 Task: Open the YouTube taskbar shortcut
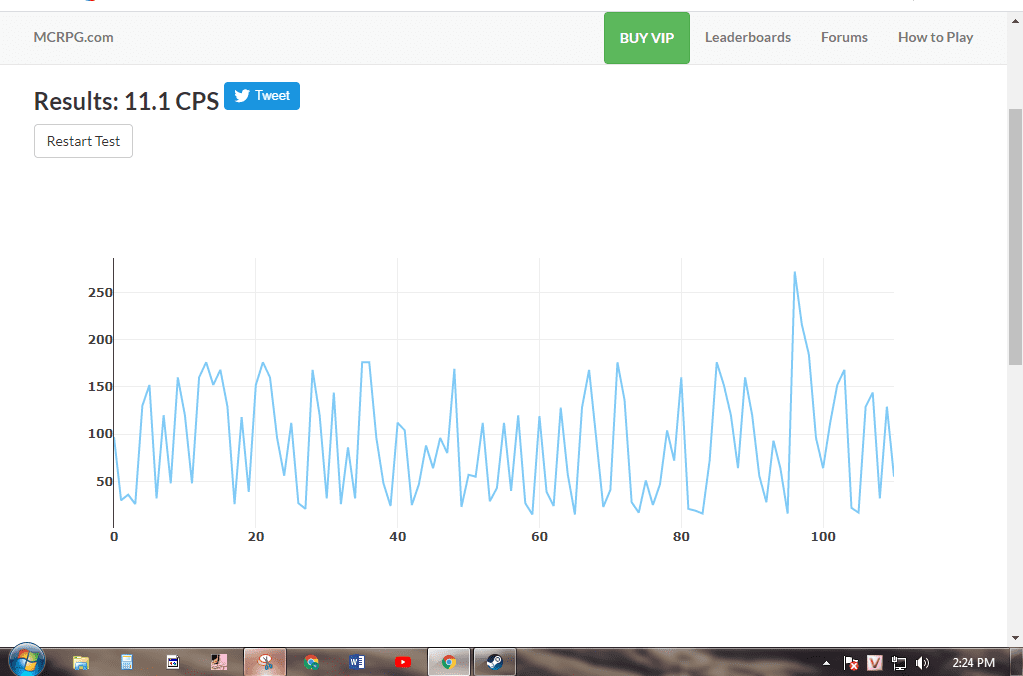[403, 662]
